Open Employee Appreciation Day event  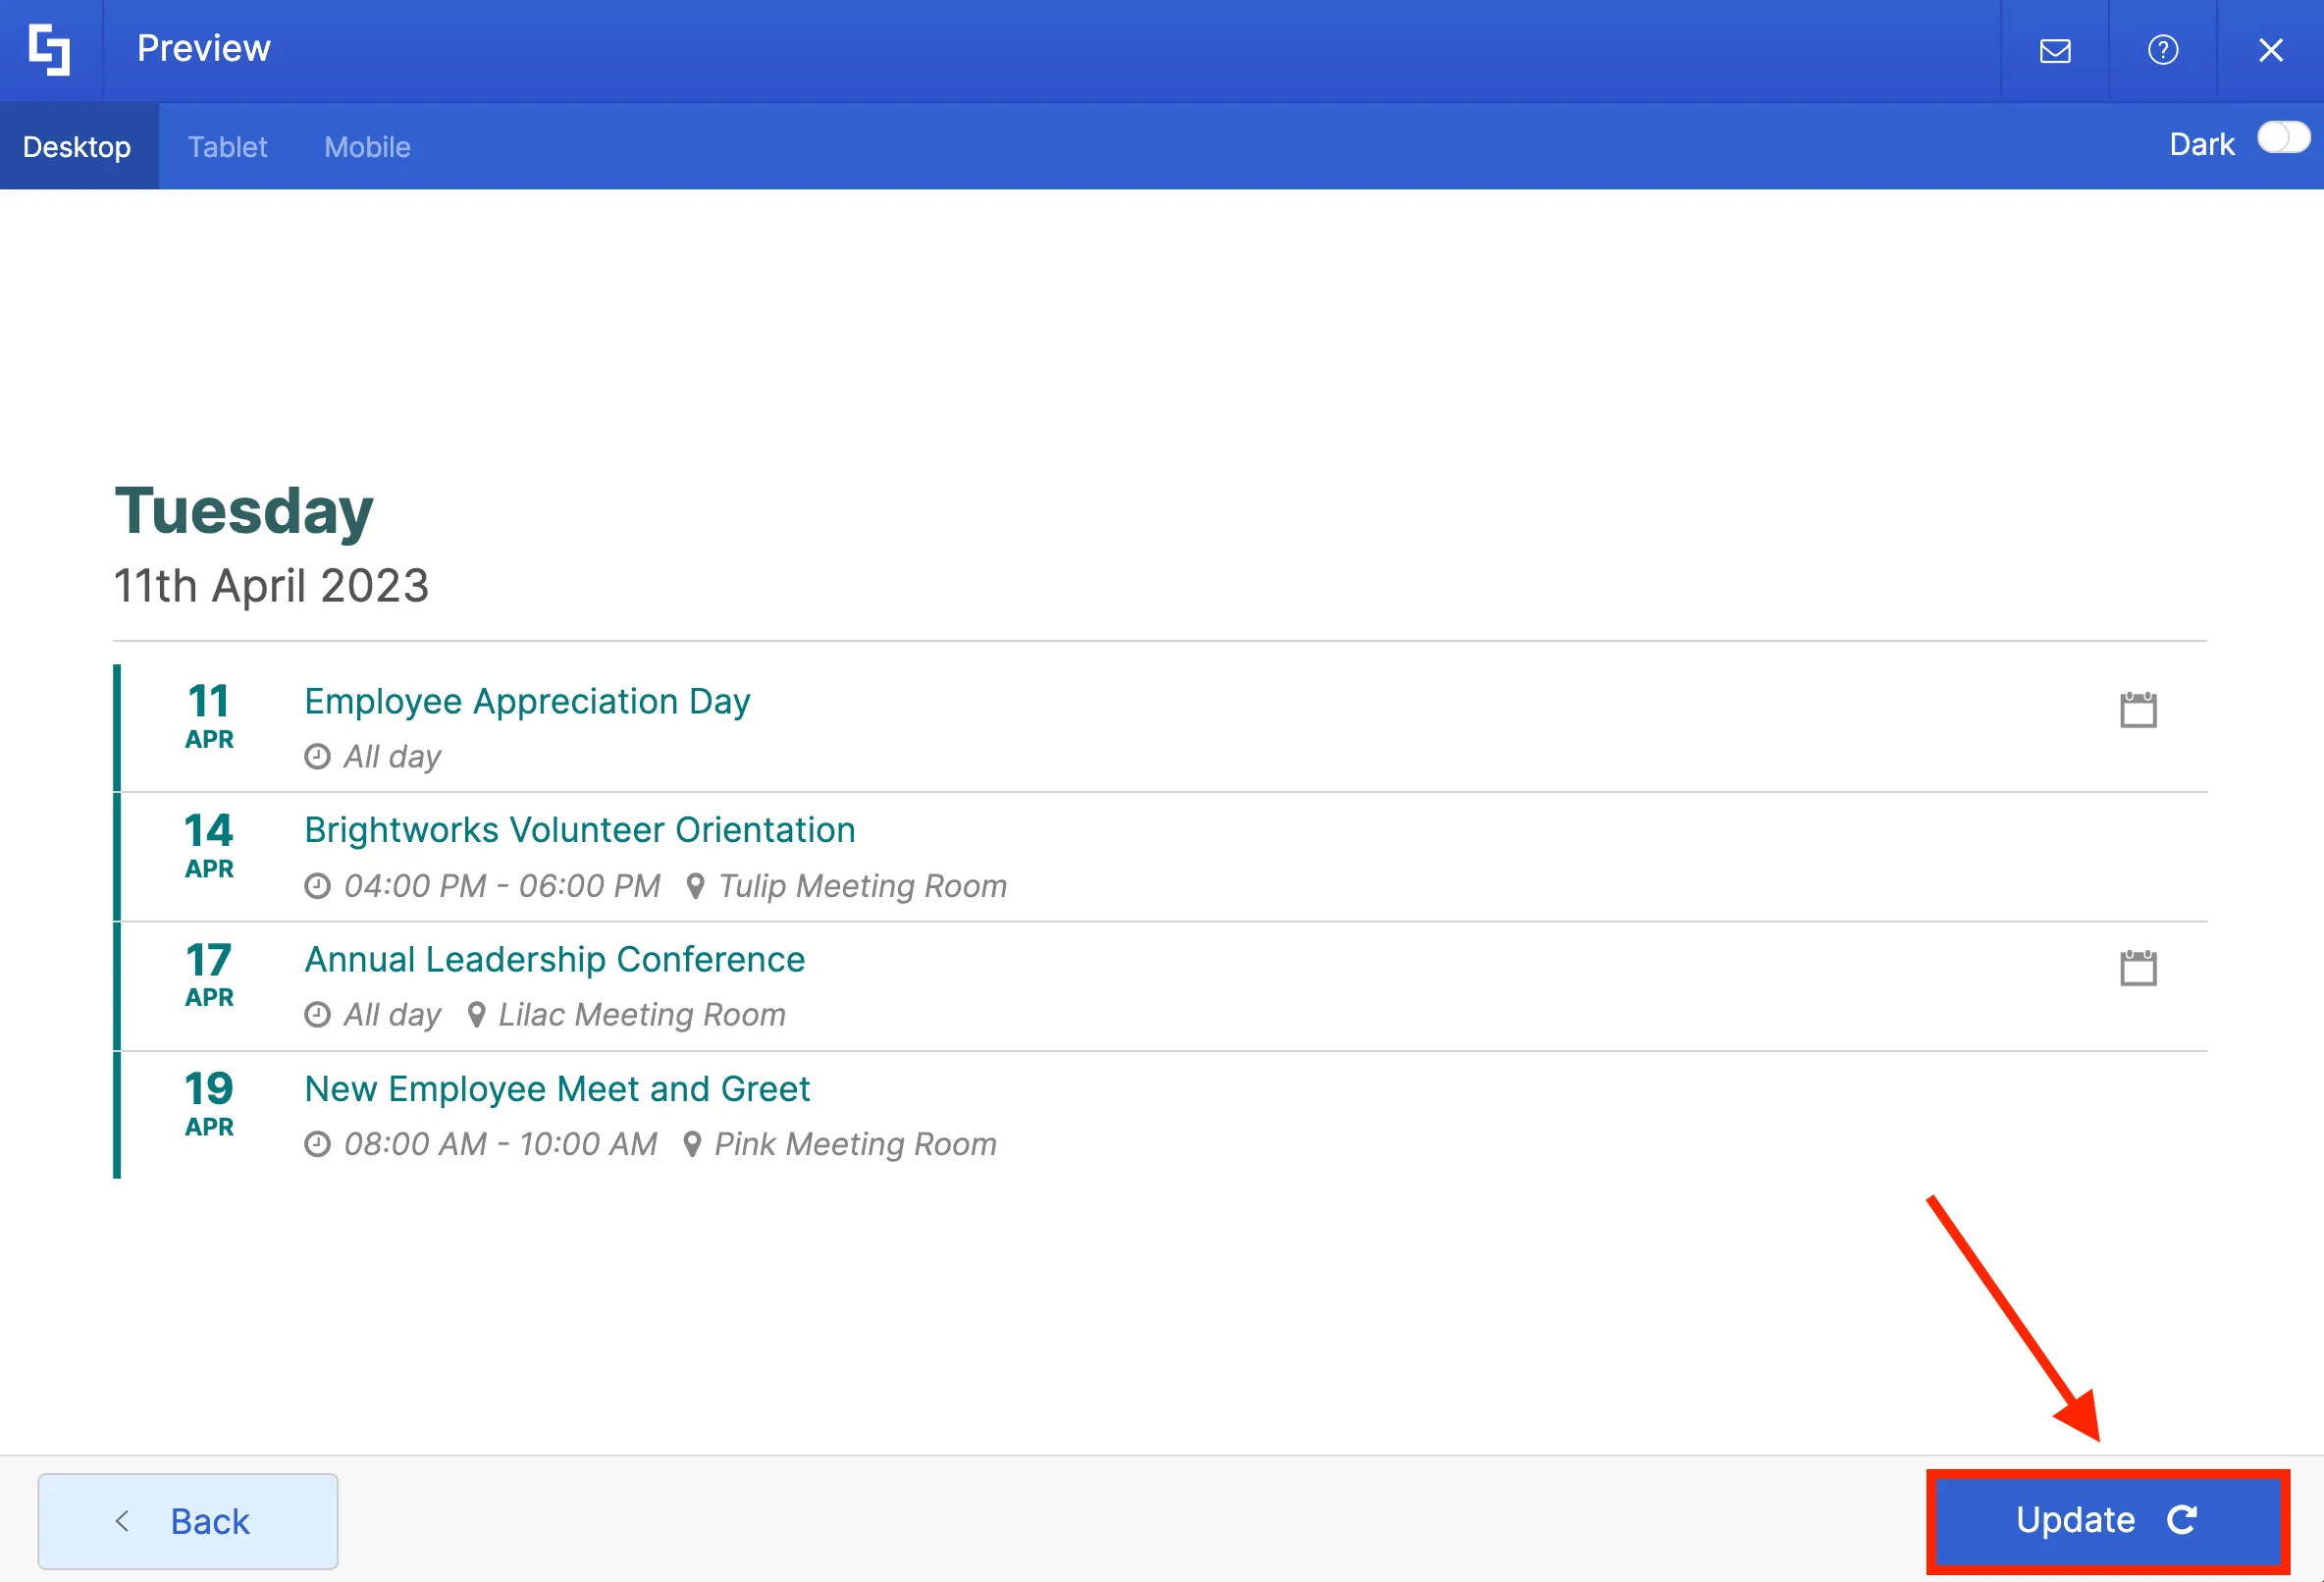click(527, 701)
